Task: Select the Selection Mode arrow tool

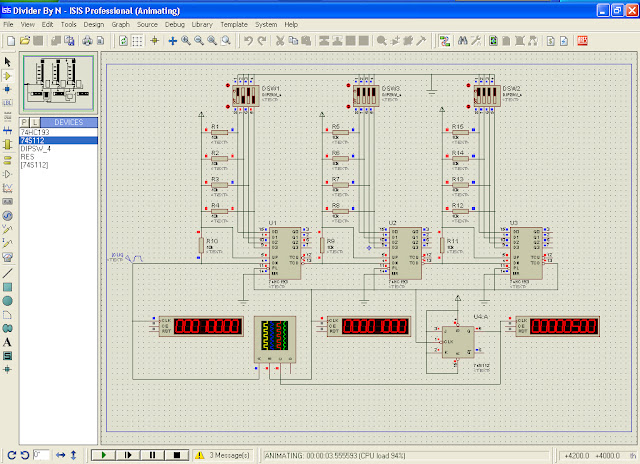Action: pyautogui.click(x=7, y=62)
